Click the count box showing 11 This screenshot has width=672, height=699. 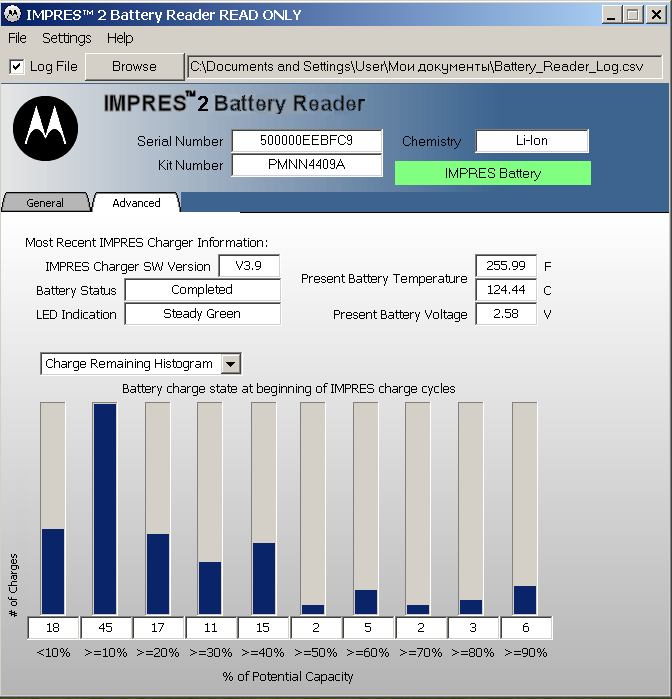coord(211,628)
